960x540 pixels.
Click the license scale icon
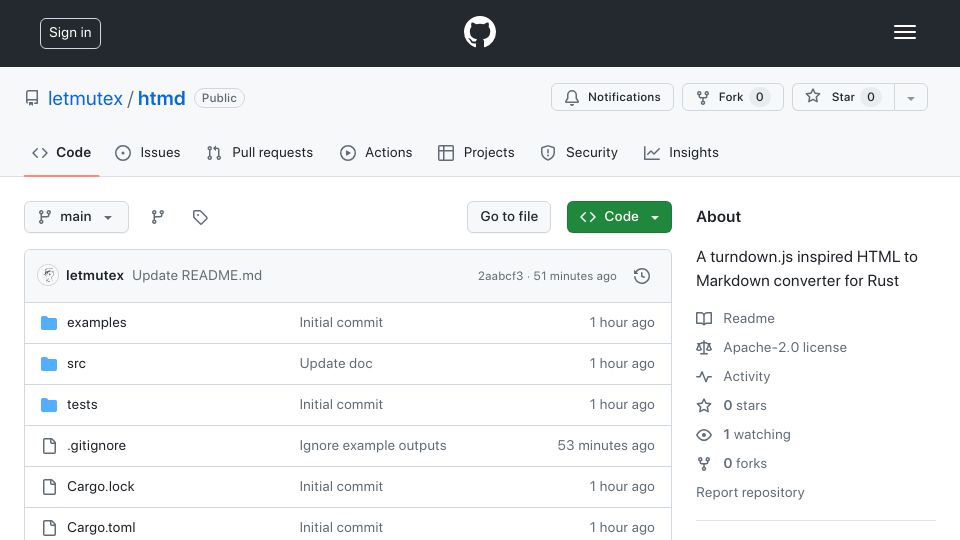click(704, 348)
